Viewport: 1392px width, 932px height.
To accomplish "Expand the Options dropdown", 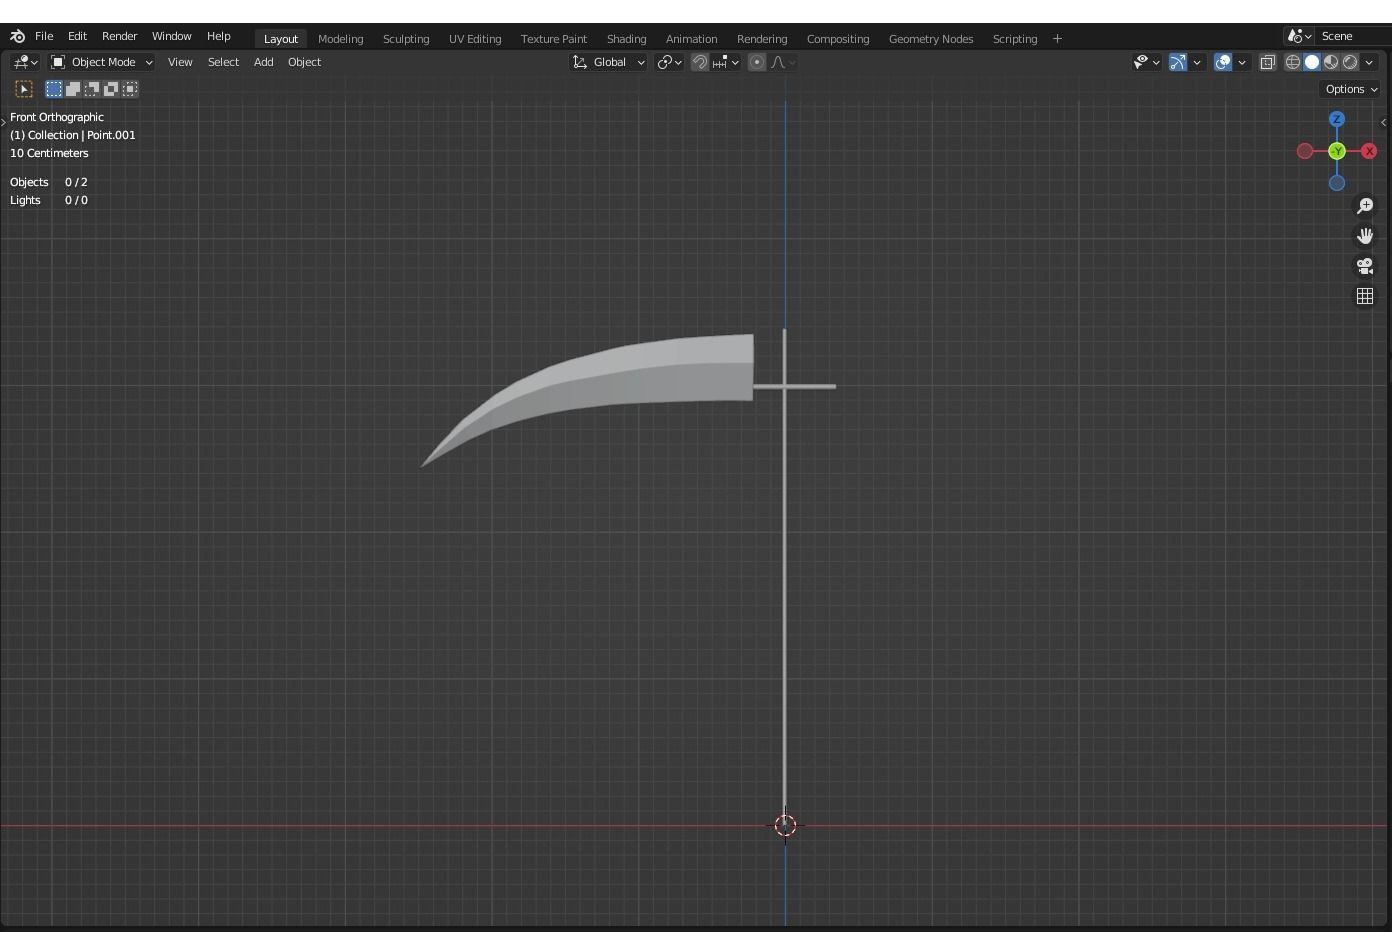I will (x=1349, y=89).
